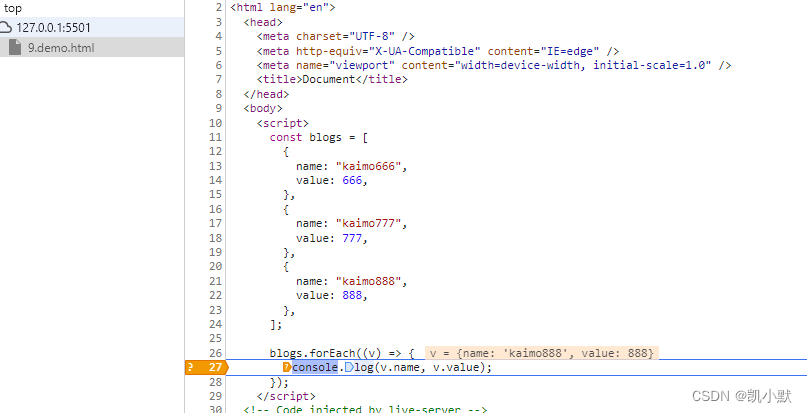
Task: Click line number 25 in the gutter
Action: (x=216, y=339)
